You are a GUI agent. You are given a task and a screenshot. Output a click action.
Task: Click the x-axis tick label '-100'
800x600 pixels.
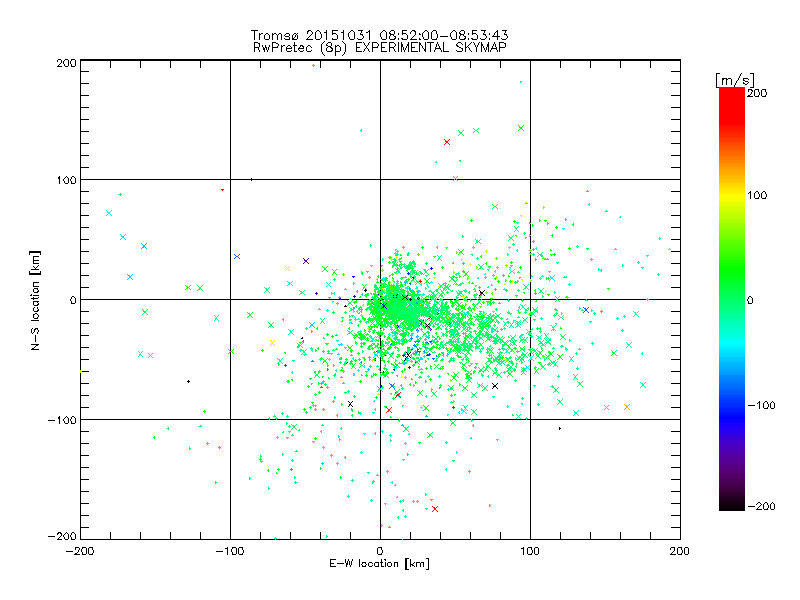230,551
